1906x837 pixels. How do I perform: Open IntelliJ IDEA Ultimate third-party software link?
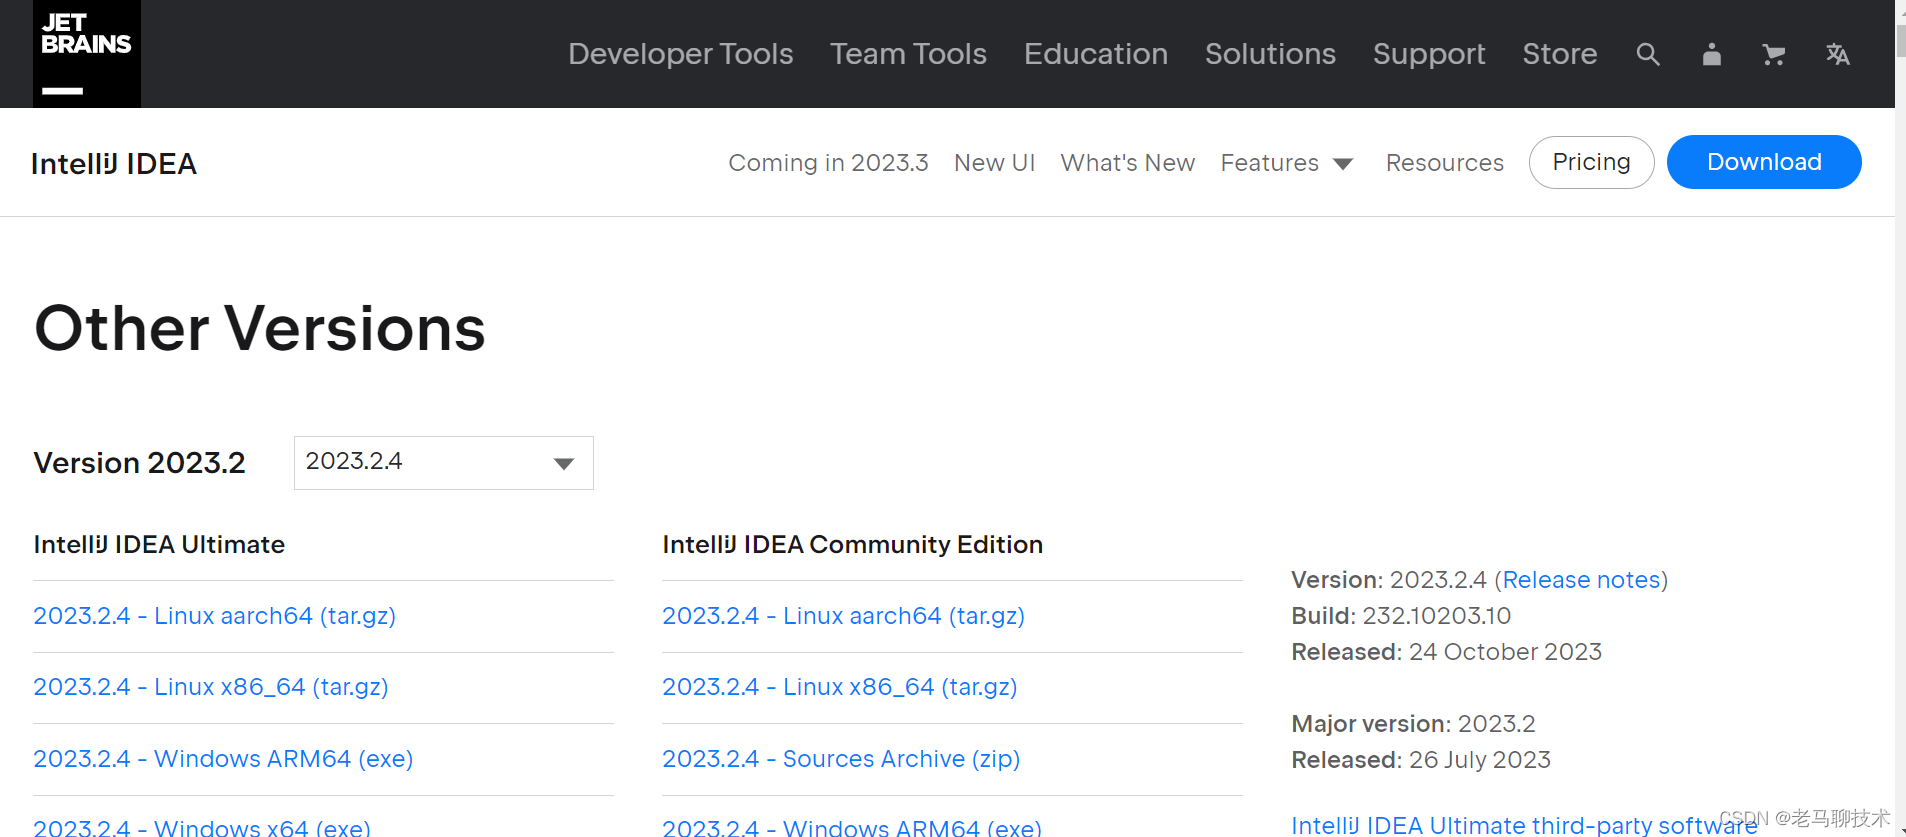[1524, 825]
